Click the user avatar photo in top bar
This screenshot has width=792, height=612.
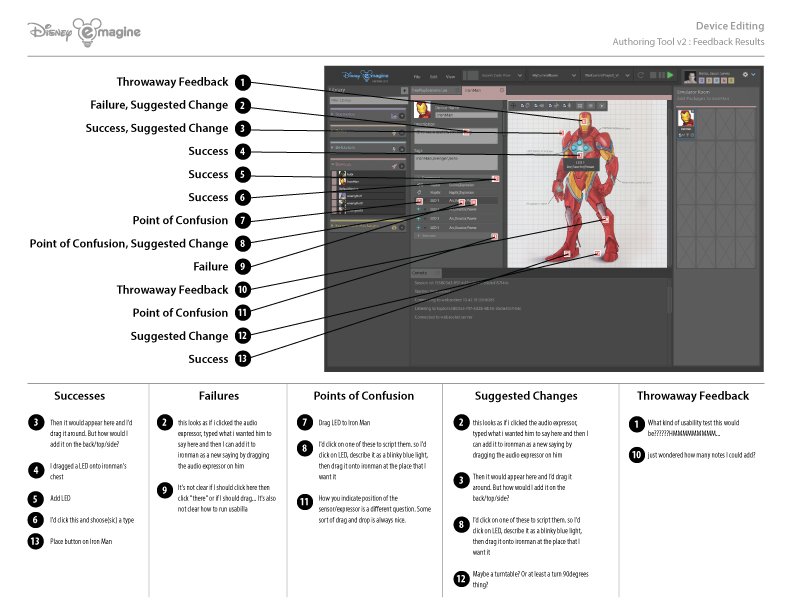(x=690, y=77)
